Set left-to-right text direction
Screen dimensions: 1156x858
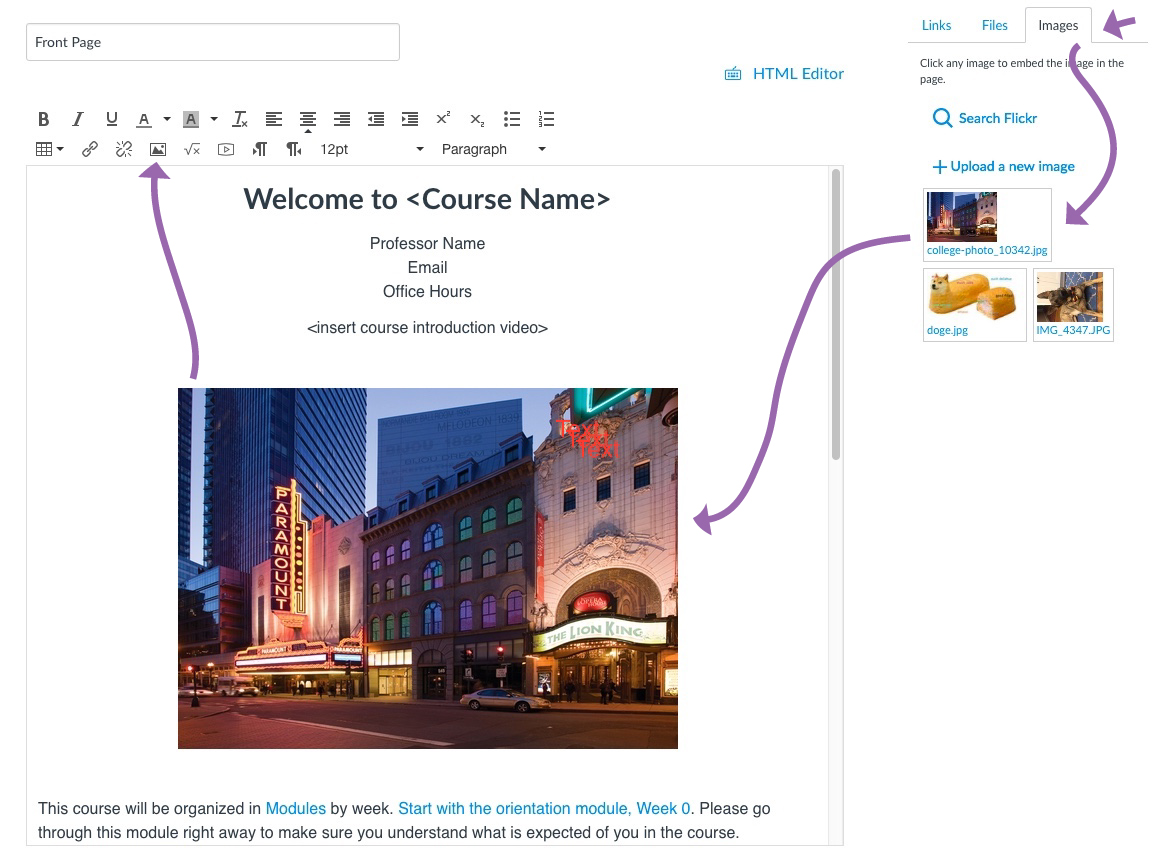(x=260, y=149)
